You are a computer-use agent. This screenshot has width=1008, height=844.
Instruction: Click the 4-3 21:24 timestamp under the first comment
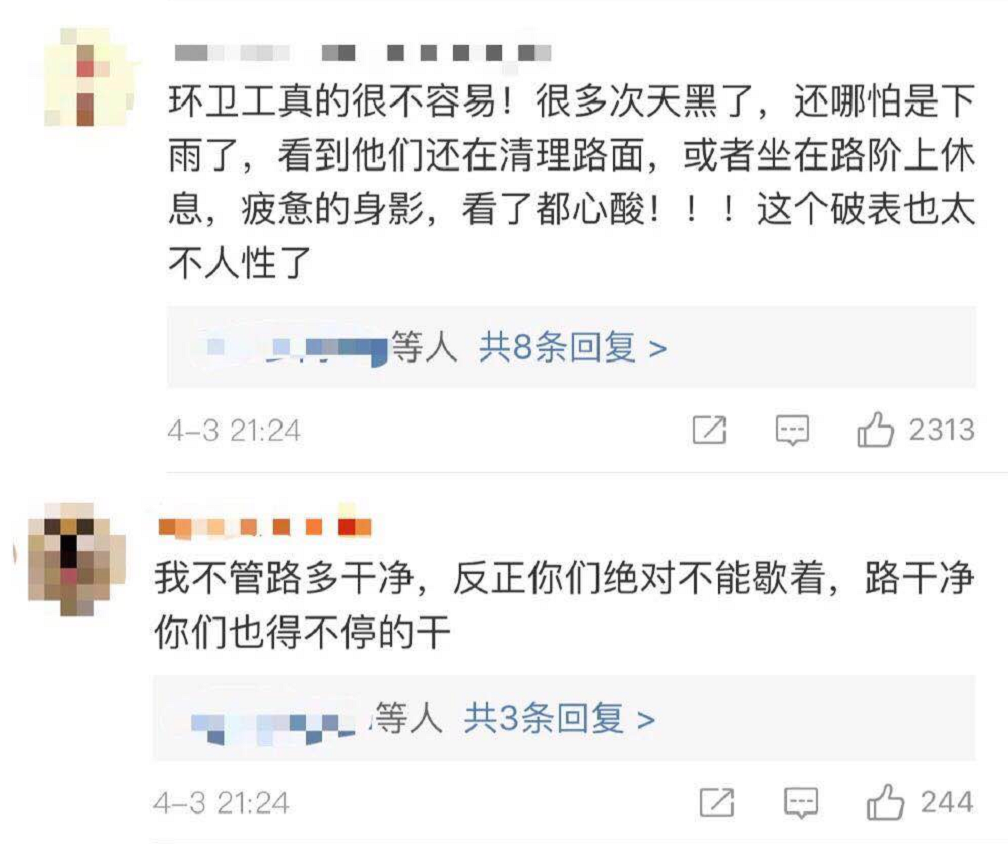click(234, 431)
